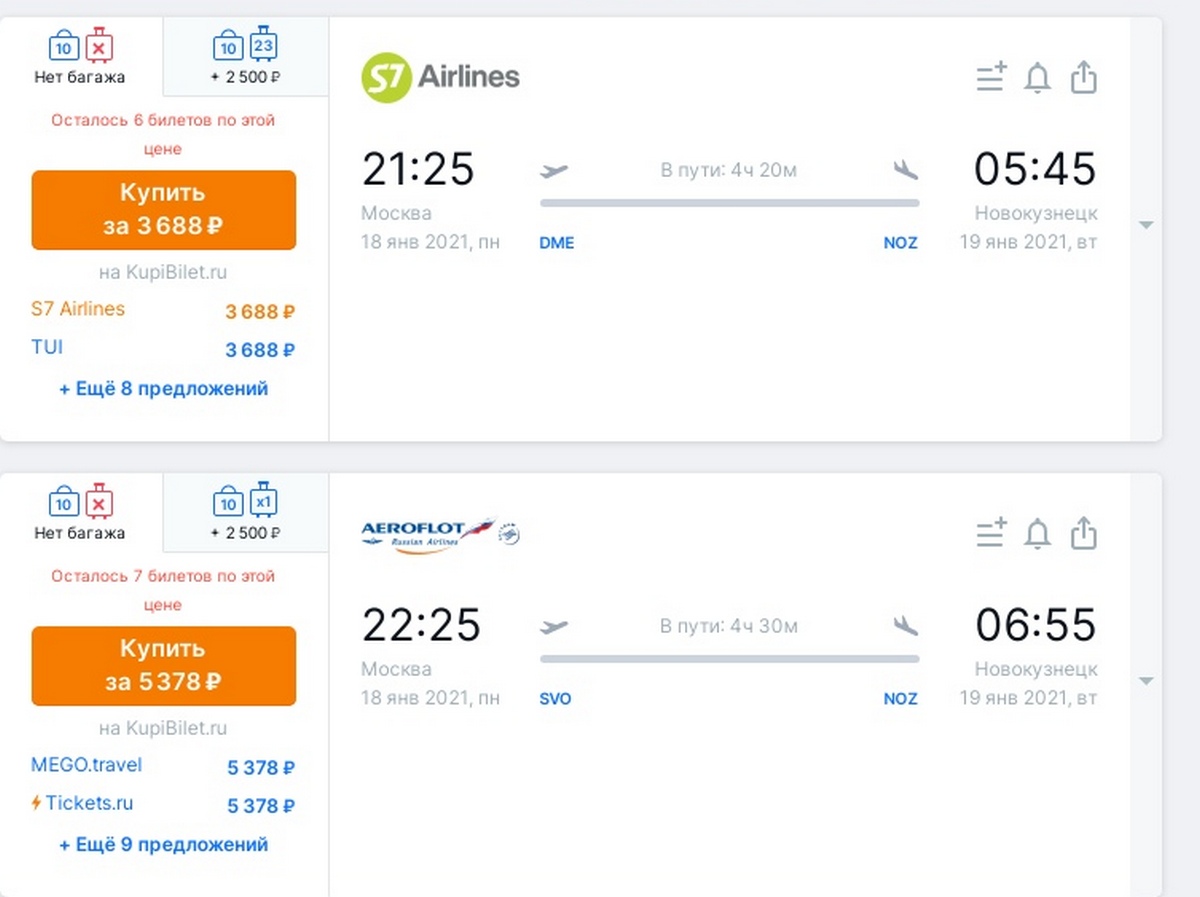Expand S7 flight details arrow
The width and height of the screenshot is (1200, 897).
pos(1146,226)
